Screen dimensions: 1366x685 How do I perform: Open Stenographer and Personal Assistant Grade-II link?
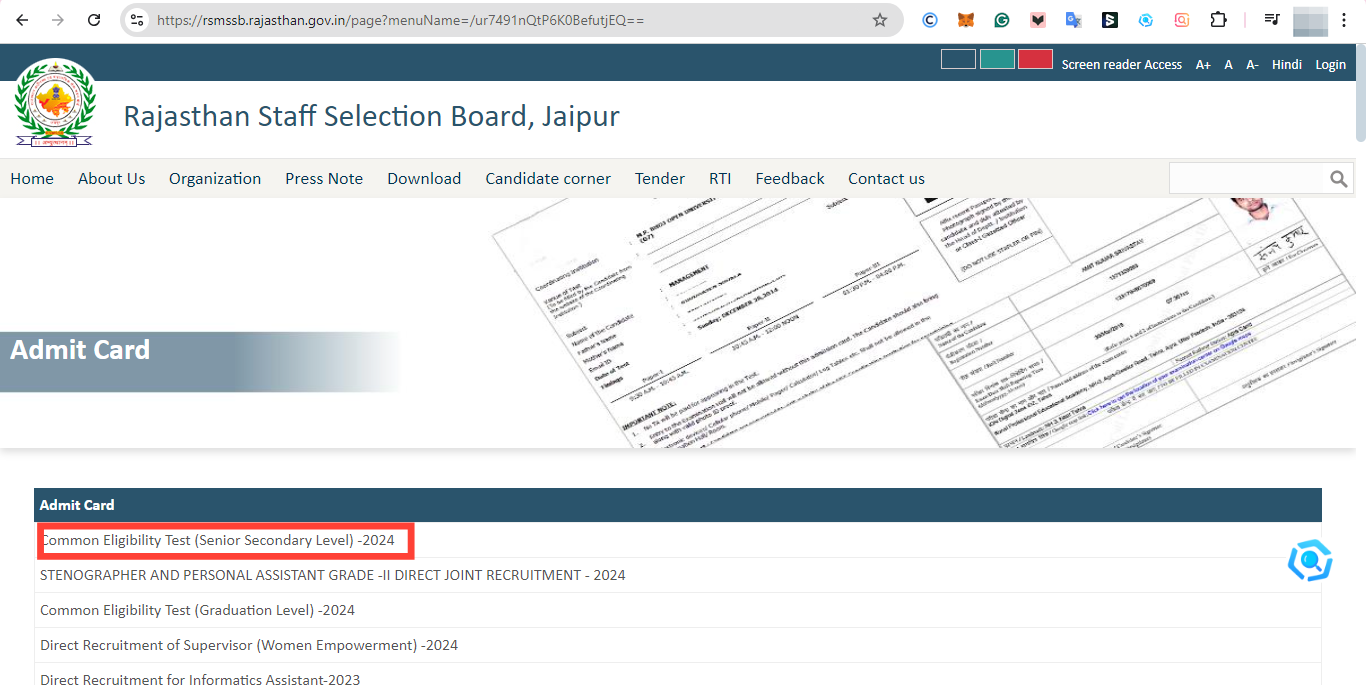point(333,575)
